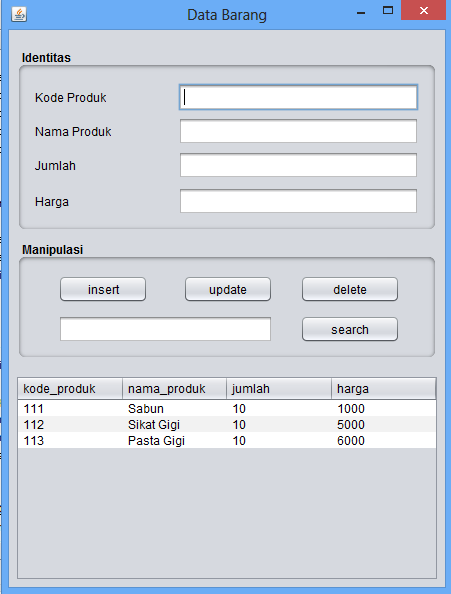This screenshot has width=451, height=594.
Task: Click the insert button
Action: (x=103, y=289)
